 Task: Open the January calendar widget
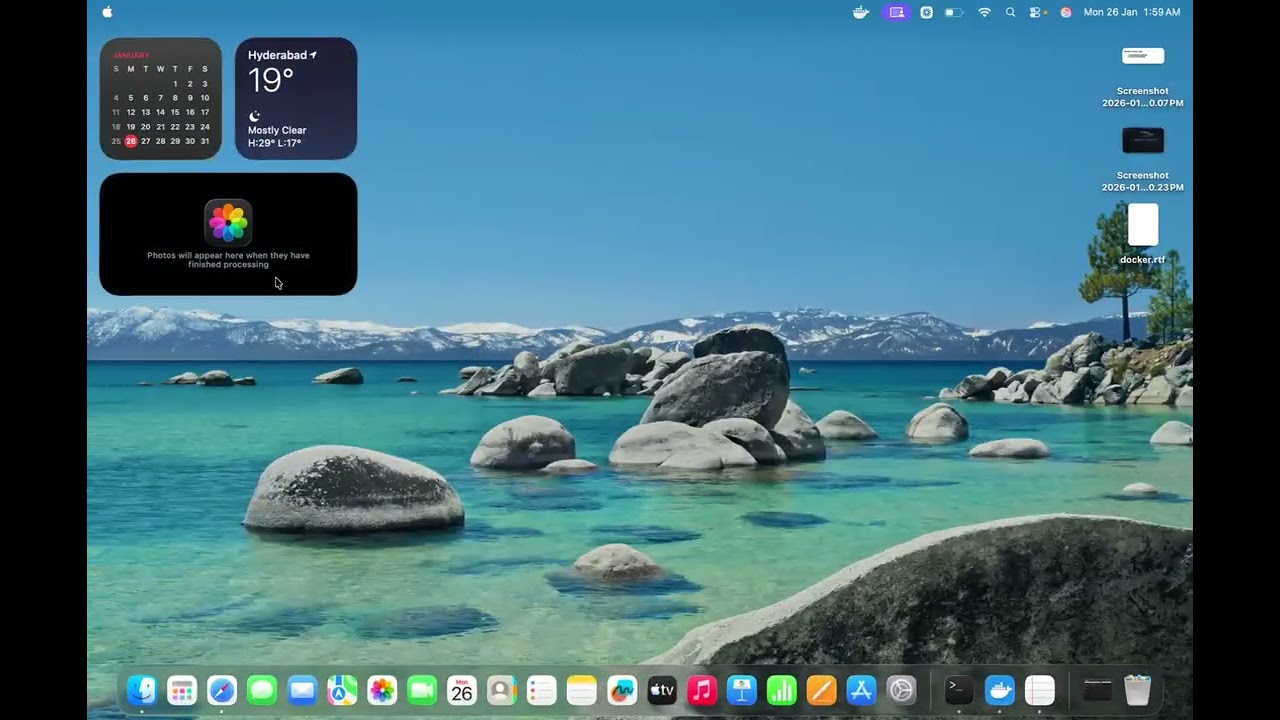pos(160,98)
